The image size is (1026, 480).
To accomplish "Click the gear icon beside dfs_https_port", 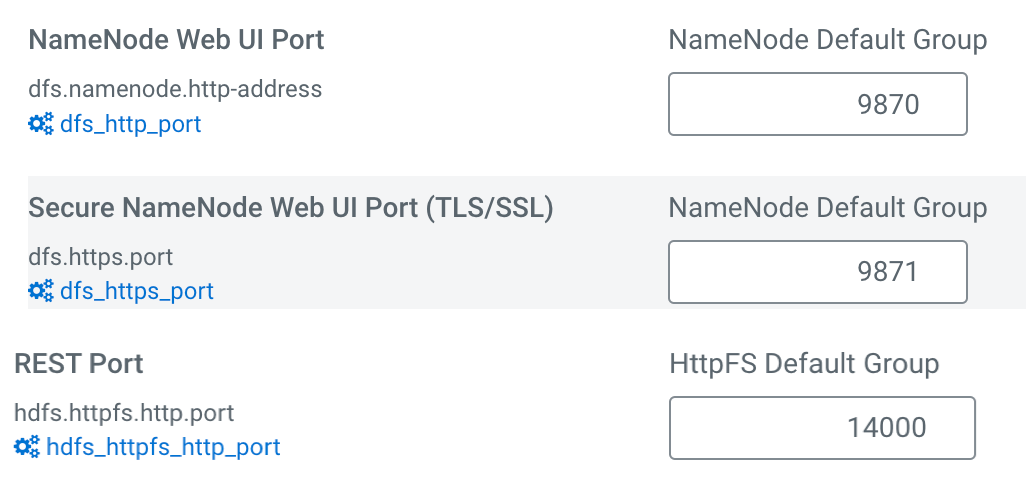I will [x=41, y=290].
